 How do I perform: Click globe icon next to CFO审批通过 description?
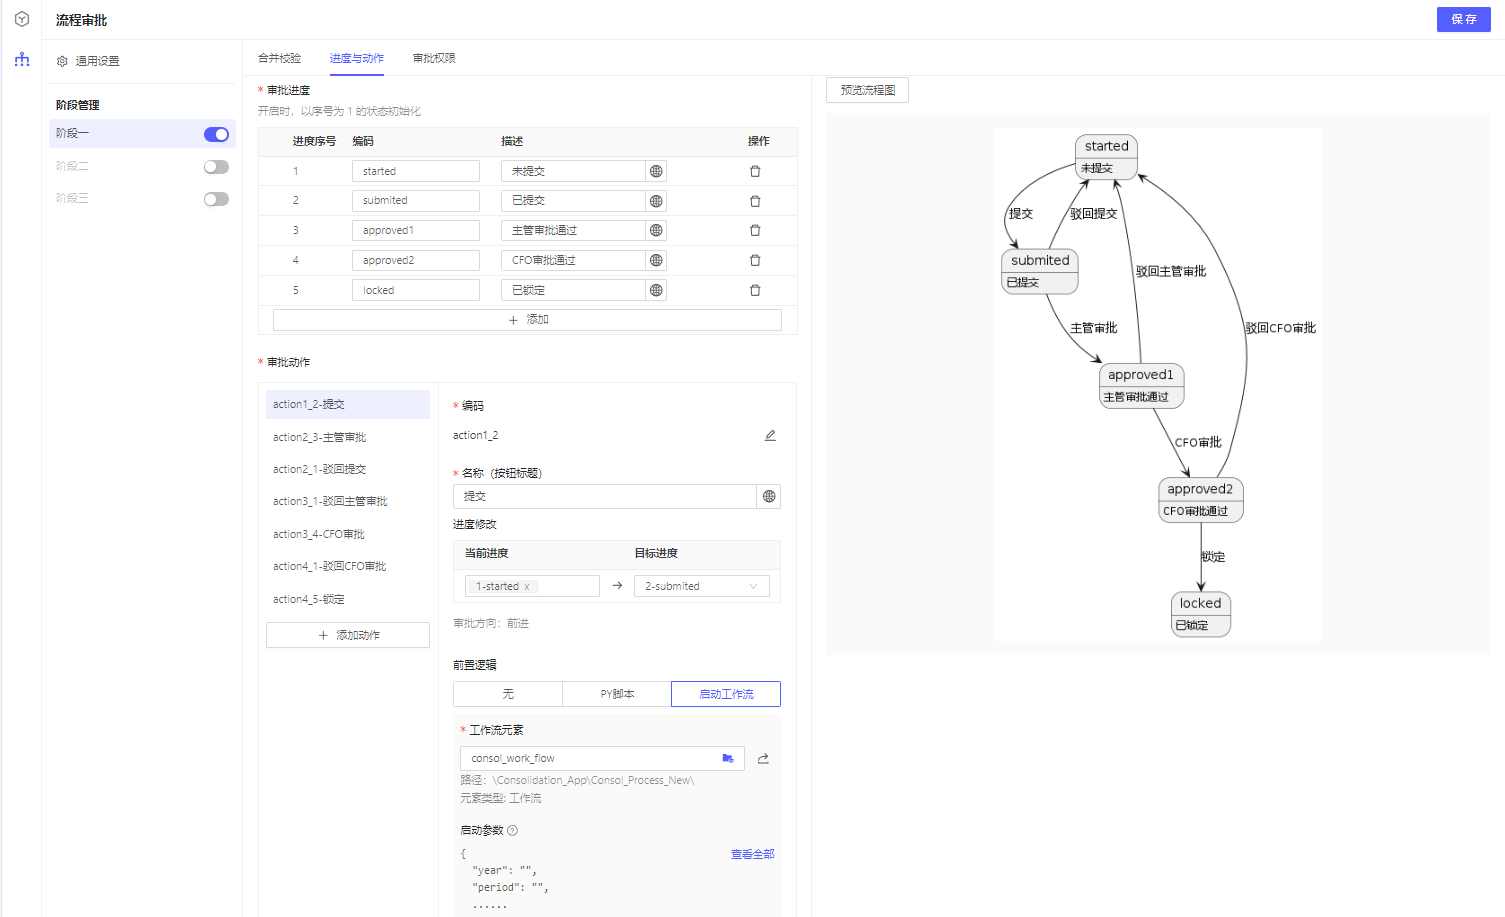point(656,260)
